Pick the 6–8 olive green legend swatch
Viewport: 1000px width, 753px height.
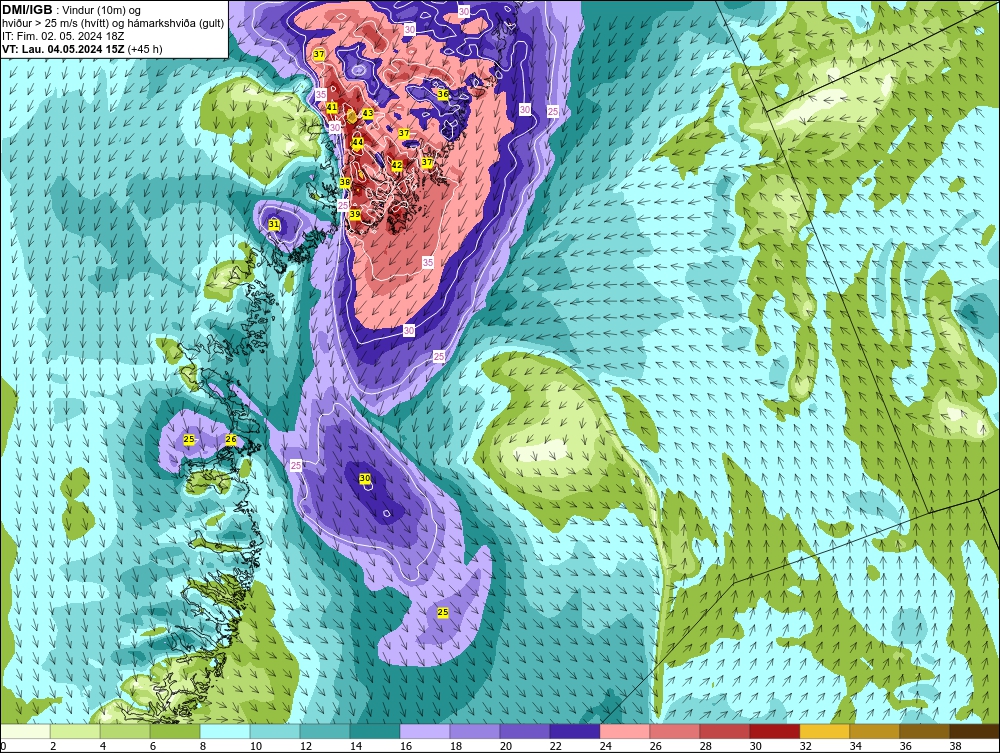pos(175,731)
